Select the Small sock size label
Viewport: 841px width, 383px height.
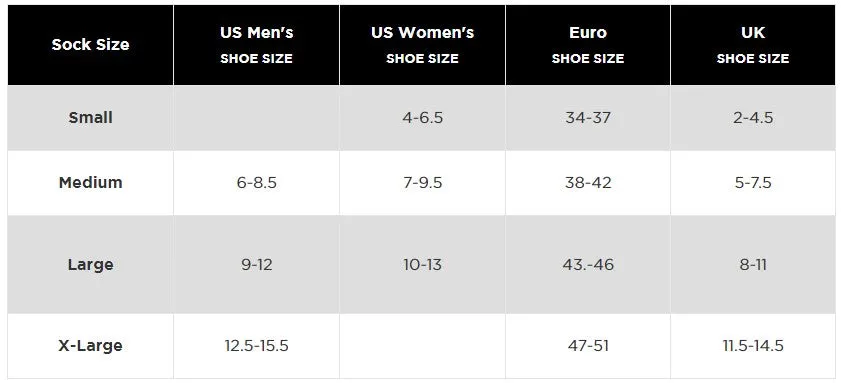point(90,117)
